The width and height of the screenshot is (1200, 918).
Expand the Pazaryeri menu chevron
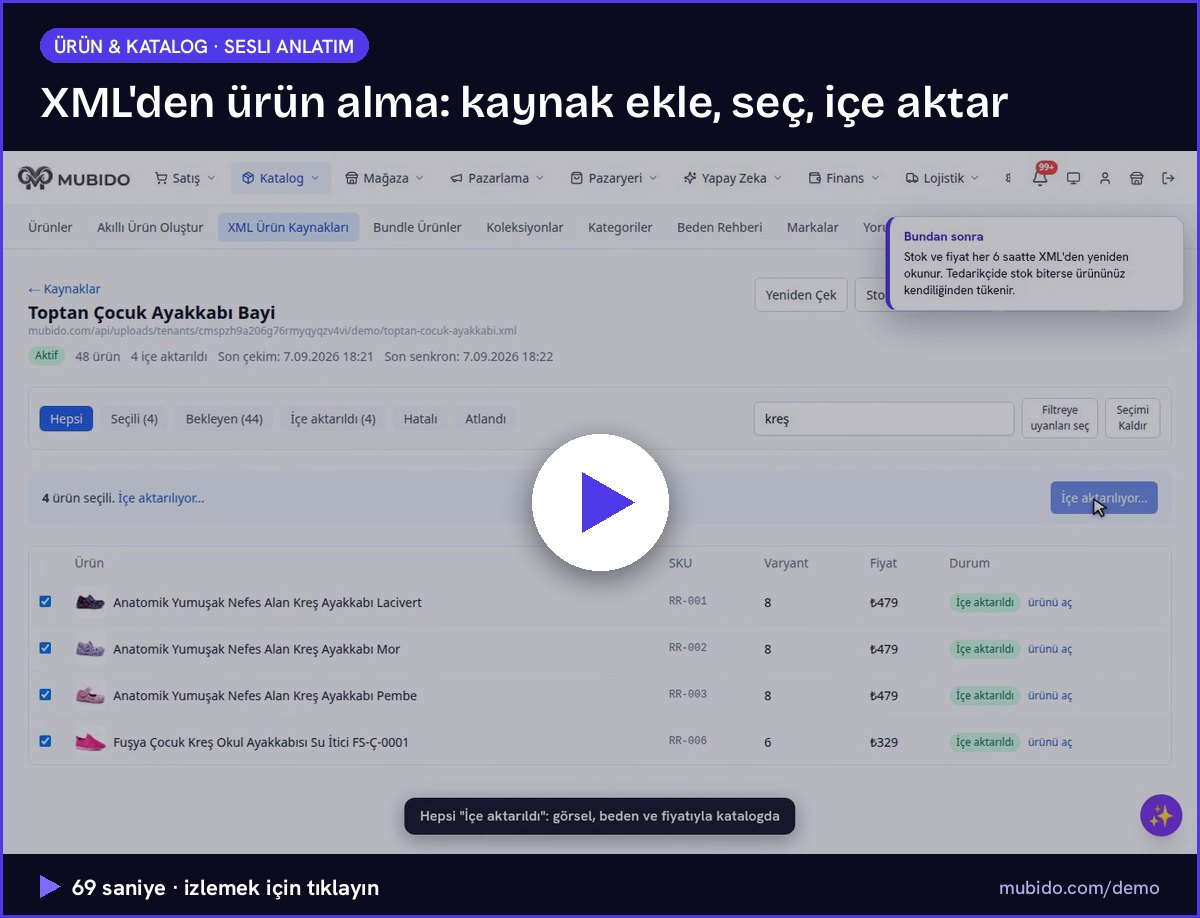pos(653,178)
